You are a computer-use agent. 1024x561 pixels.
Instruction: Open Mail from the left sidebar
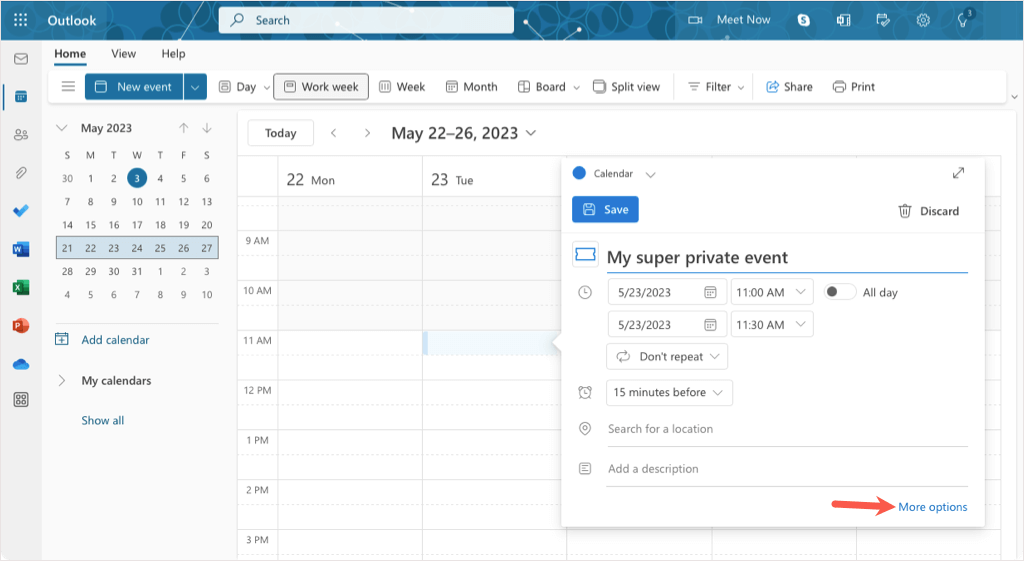pyautogui.click(x=20, y=59)
